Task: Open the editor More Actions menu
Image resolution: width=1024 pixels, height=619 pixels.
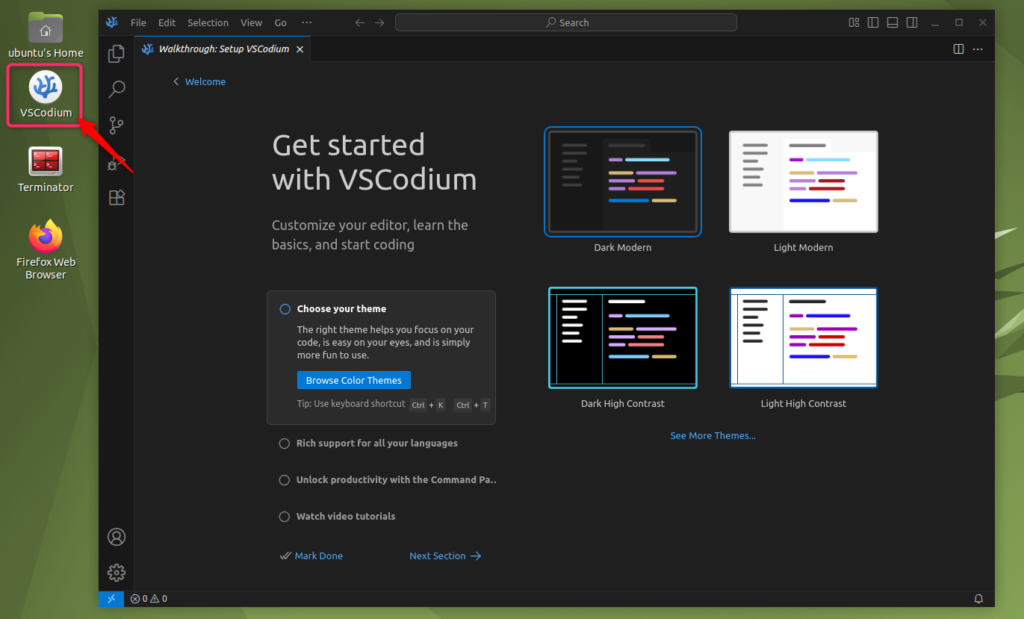Action: (979, 49)
